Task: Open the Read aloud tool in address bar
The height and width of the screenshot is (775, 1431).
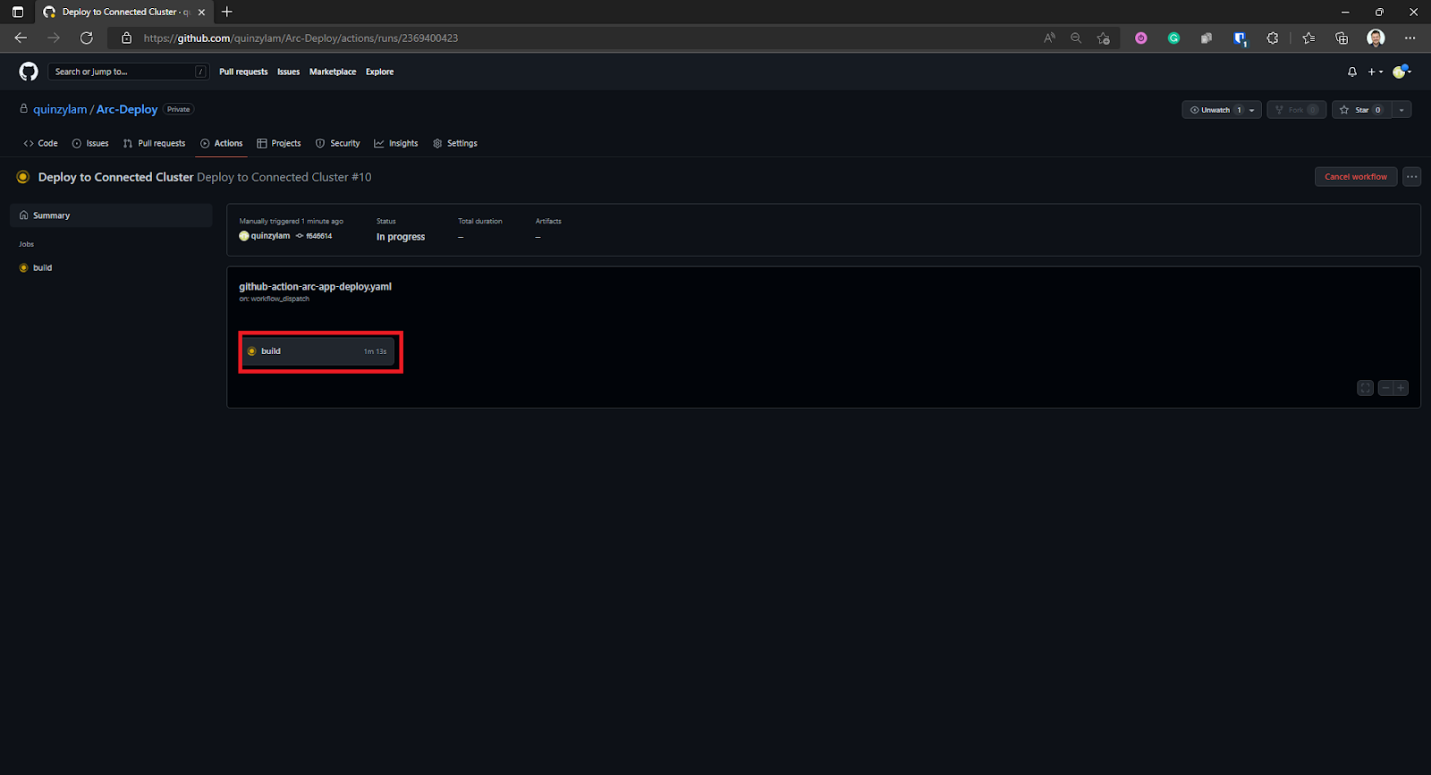Action: [x=1049, y=38]
